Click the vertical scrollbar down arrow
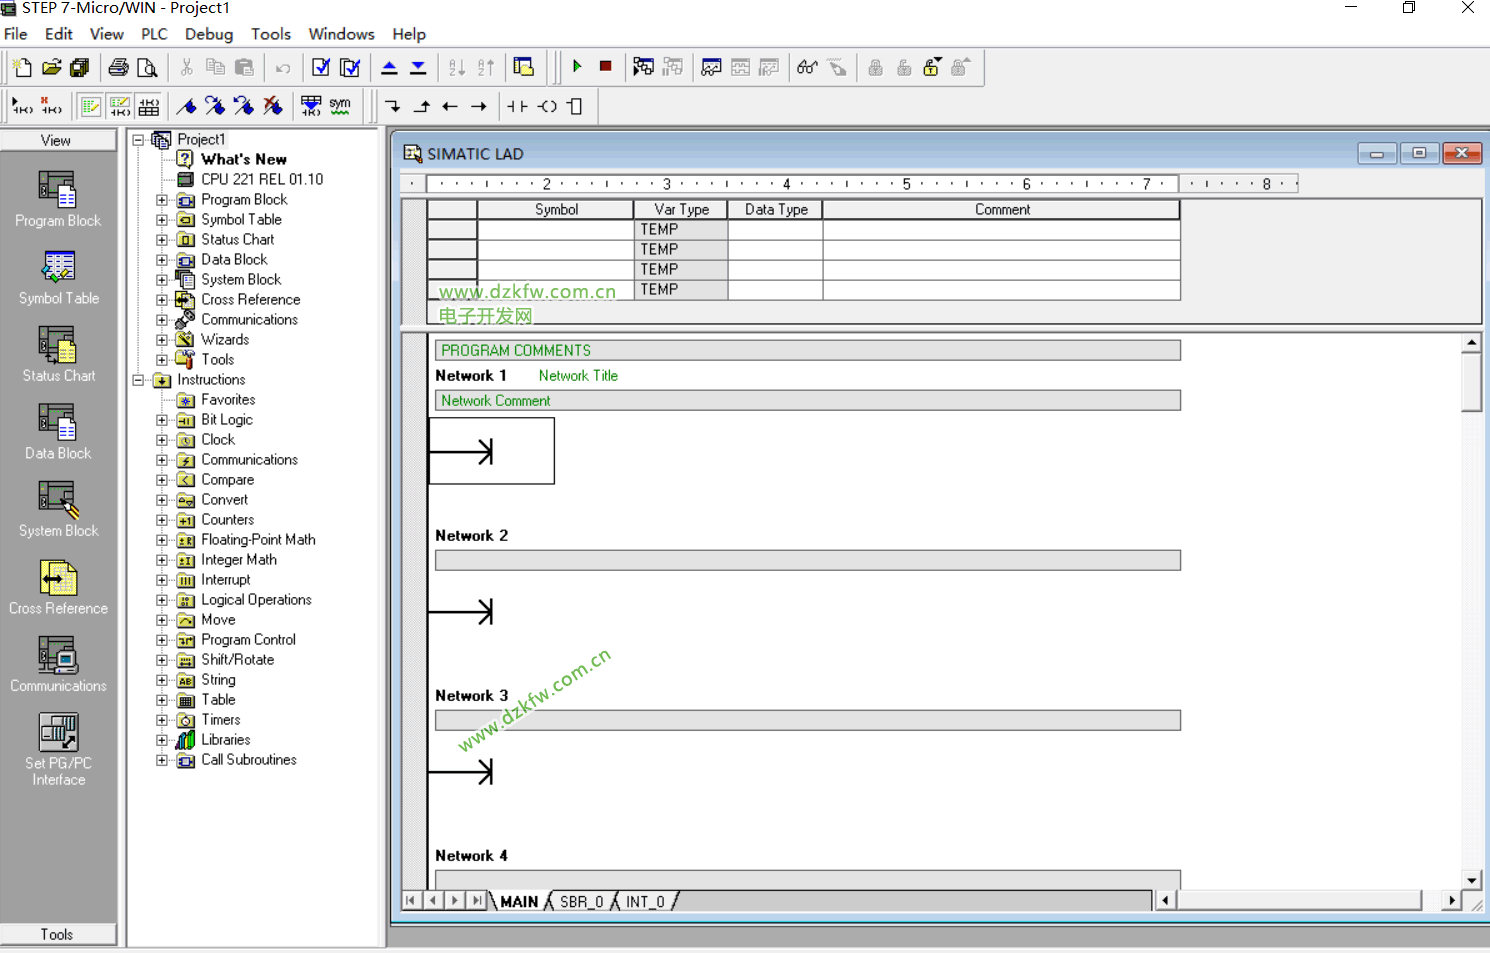The image size is (1490, 953). pos(1471,880)
